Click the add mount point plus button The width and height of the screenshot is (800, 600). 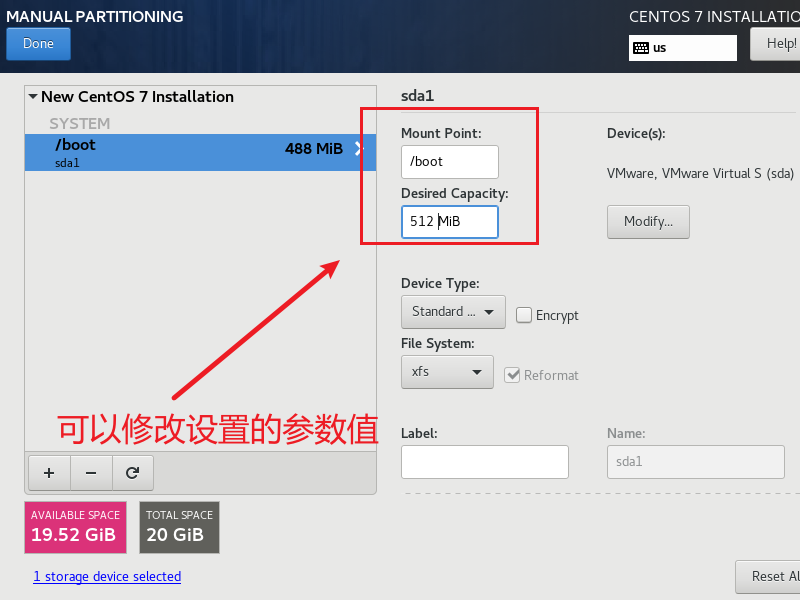(x=49, y=473)
